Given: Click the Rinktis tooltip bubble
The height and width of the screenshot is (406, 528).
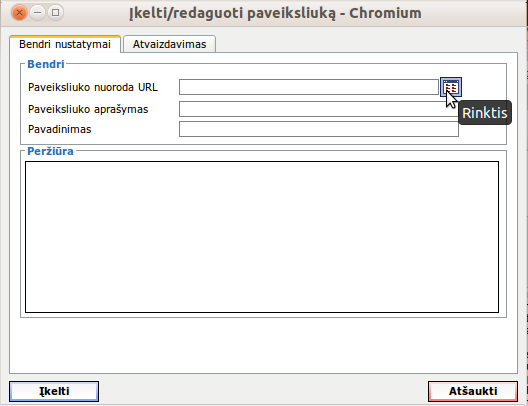Looking at the screenshot, I should tap(485, 113).
